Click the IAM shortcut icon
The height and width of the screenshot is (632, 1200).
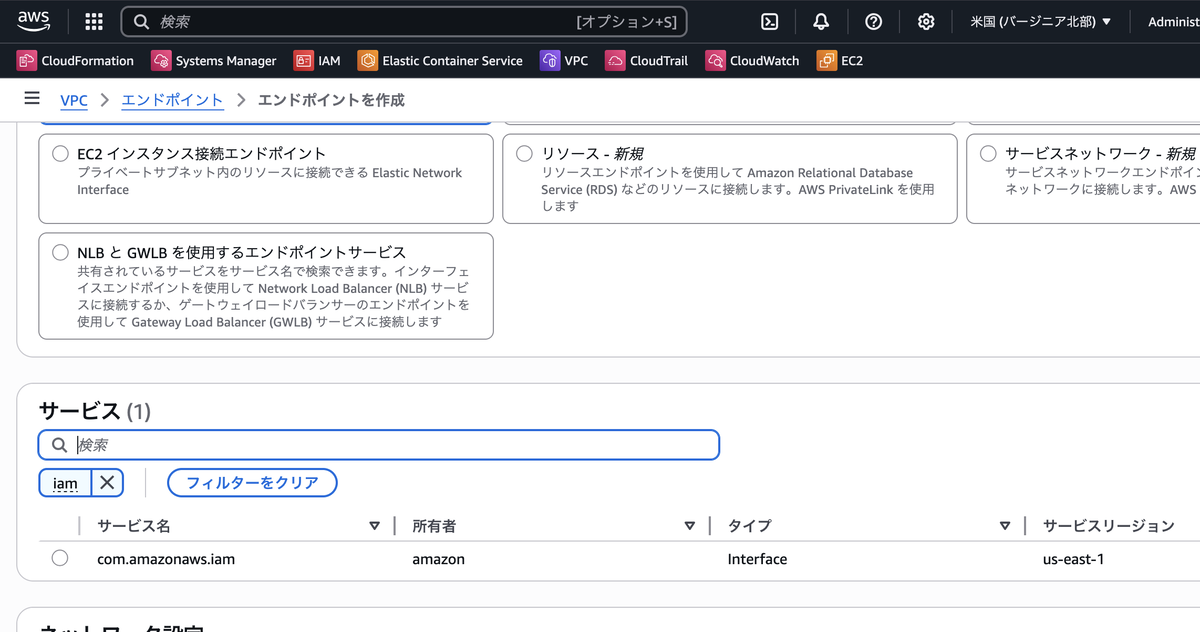click(303, 61)
